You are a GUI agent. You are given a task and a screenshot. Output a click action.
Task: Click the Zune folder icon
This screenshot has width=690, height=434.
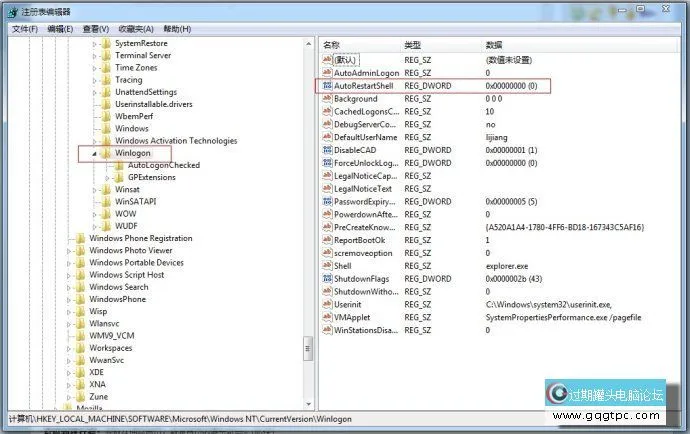[x=81, y=397]
